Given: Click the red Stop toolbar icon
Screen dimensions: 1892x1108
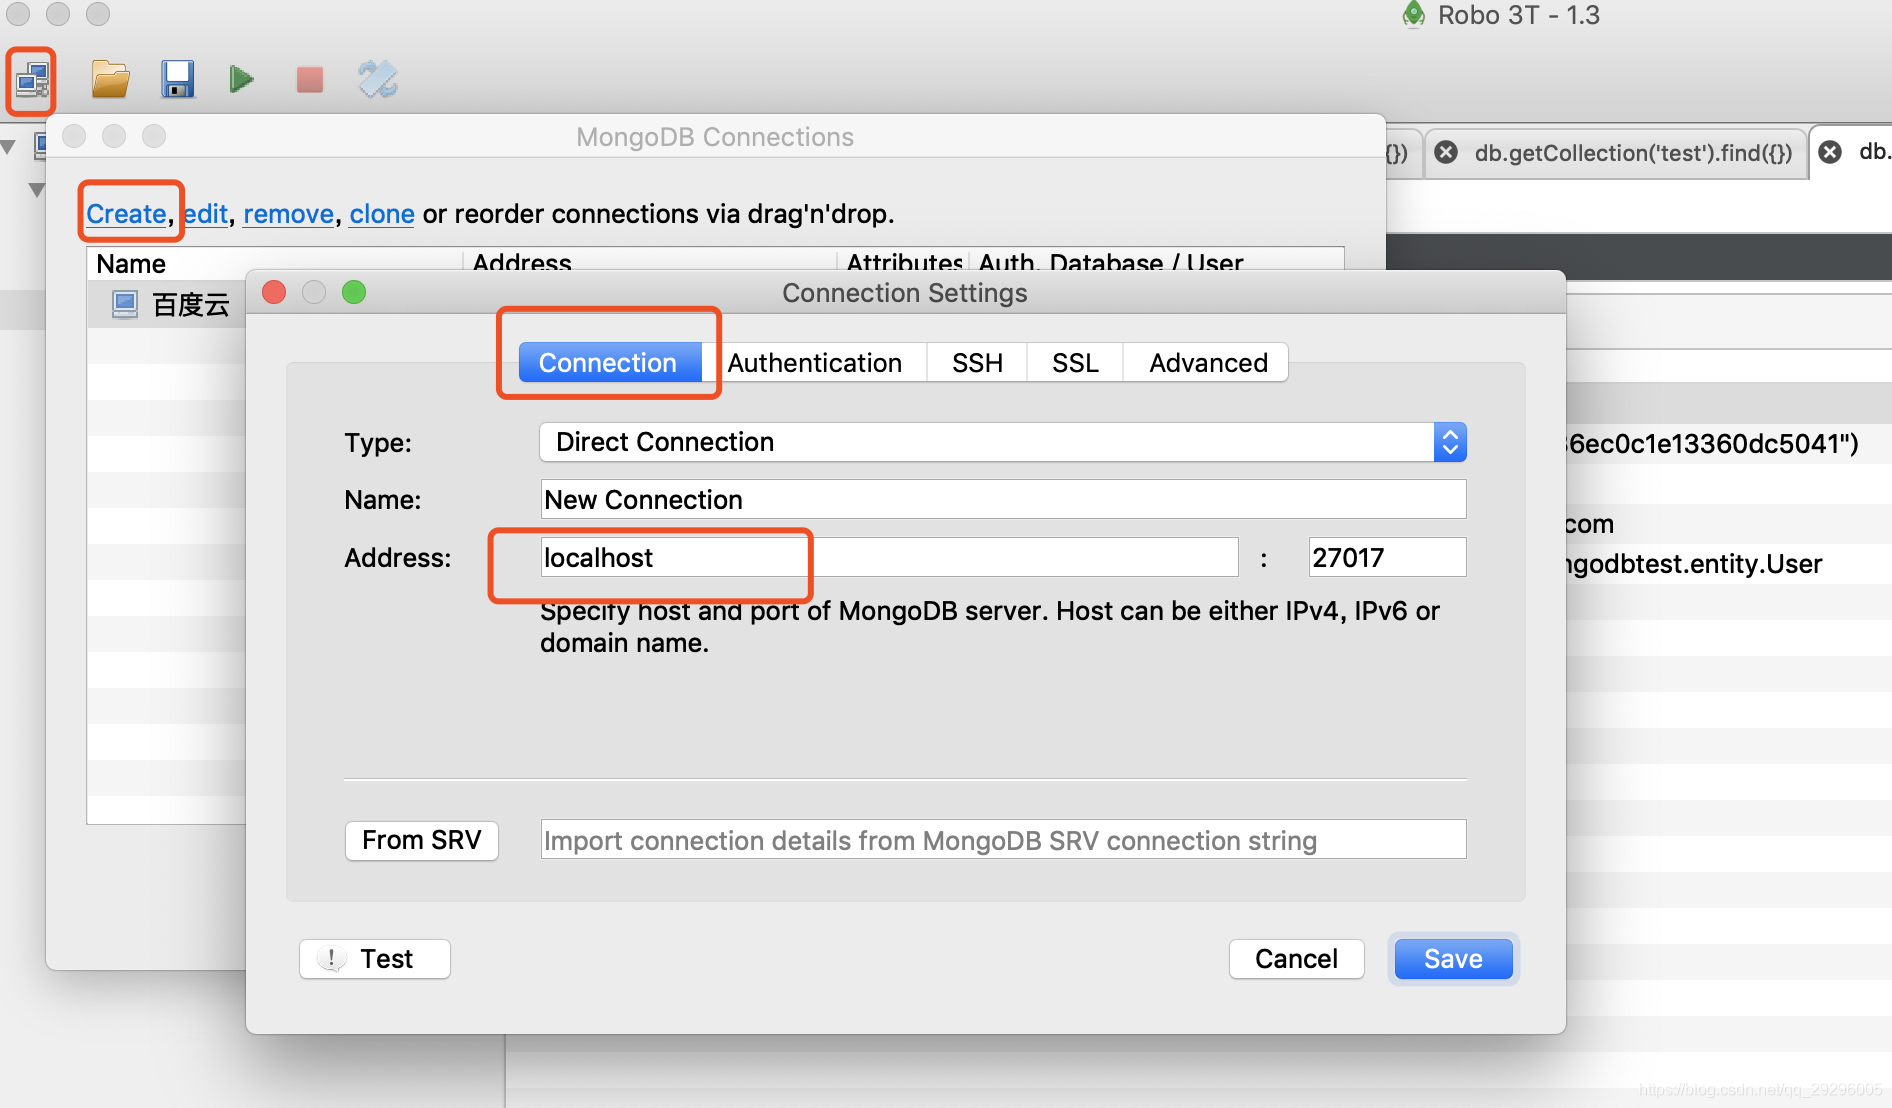Looking at the screenshot, I should click(310, 79).
